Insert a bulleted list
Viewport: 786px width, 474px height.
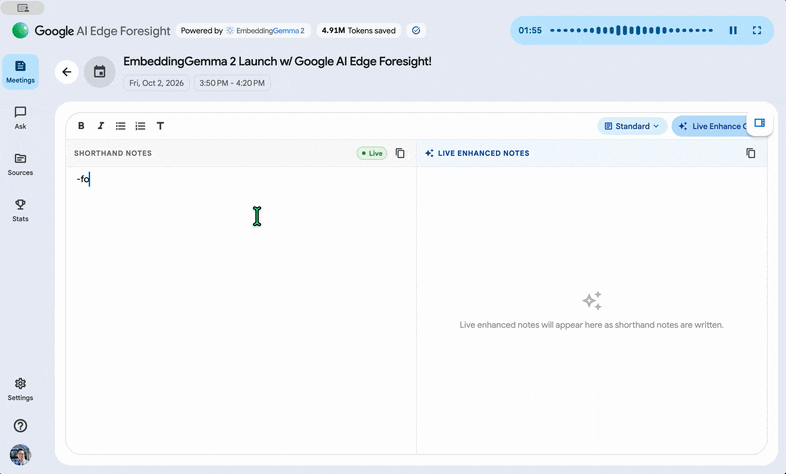tap(120, 126)
